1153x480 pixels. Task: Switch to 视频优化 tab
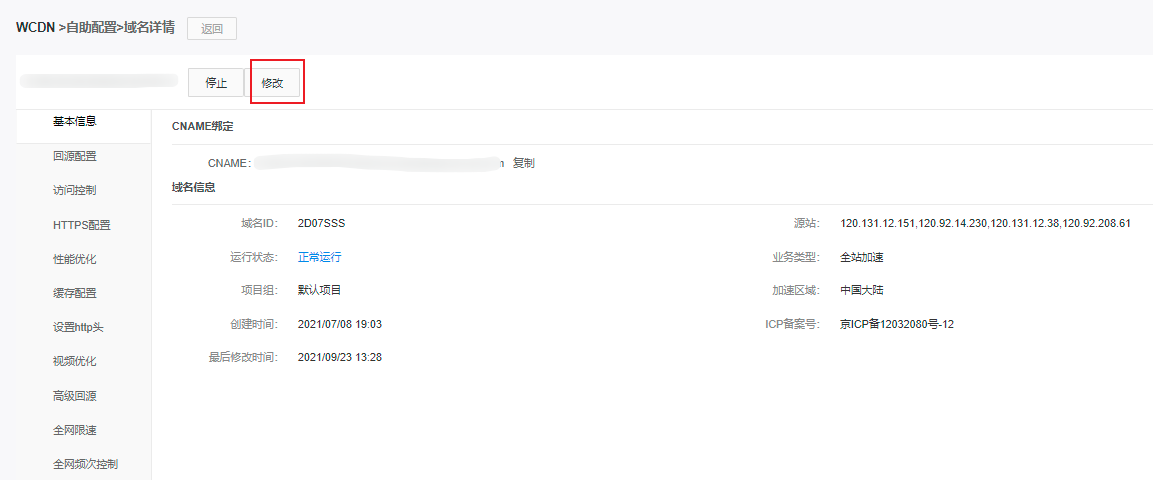[75, 361]
